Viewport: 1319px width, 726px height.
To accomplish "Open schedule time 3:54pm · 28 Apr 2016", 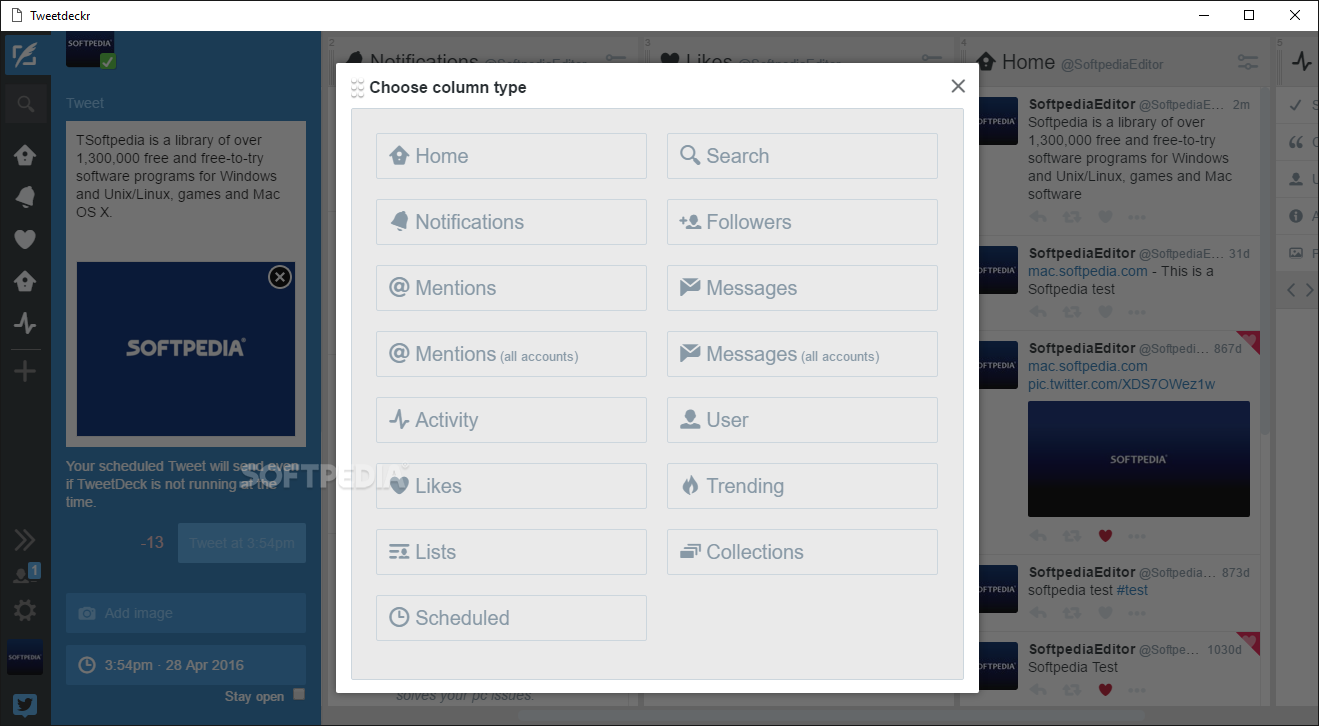I will (186, 665).
